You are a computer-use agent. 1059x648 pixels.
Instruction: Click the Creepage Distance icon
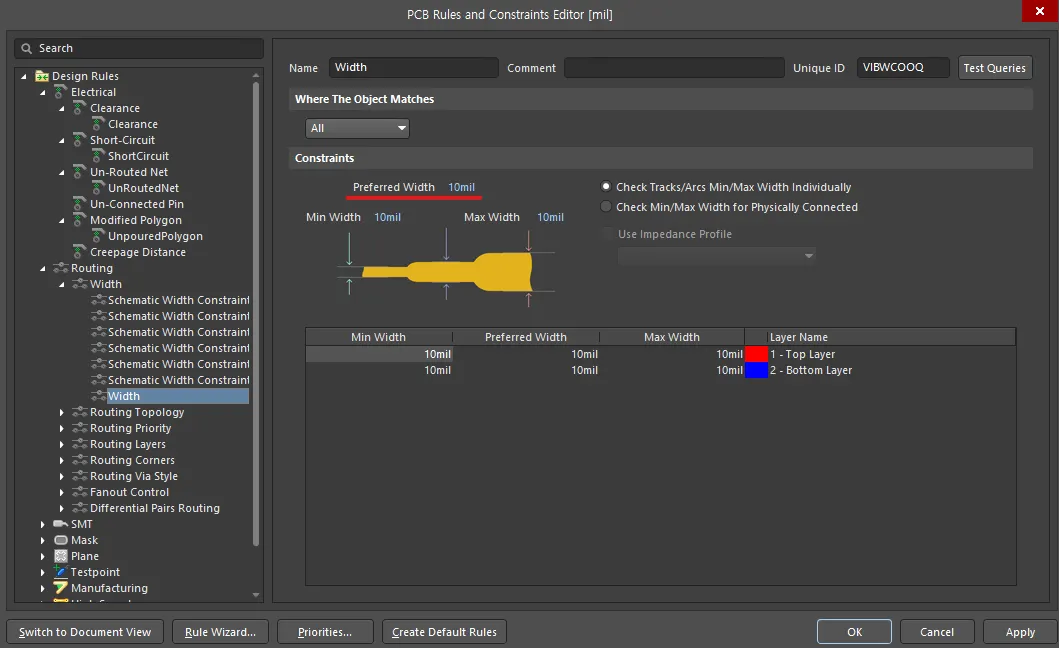coord(80,252)
